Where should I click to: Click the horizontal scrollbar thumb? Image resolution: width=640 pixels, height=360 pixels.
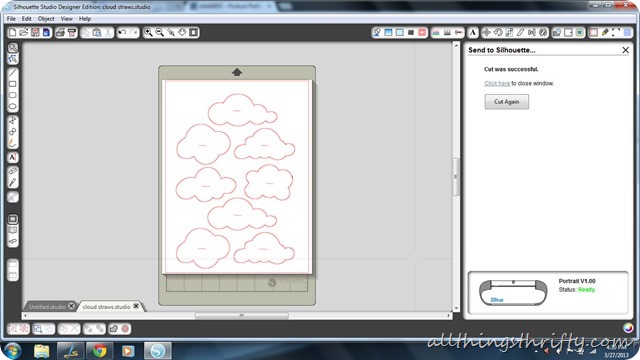coord(242,316)
